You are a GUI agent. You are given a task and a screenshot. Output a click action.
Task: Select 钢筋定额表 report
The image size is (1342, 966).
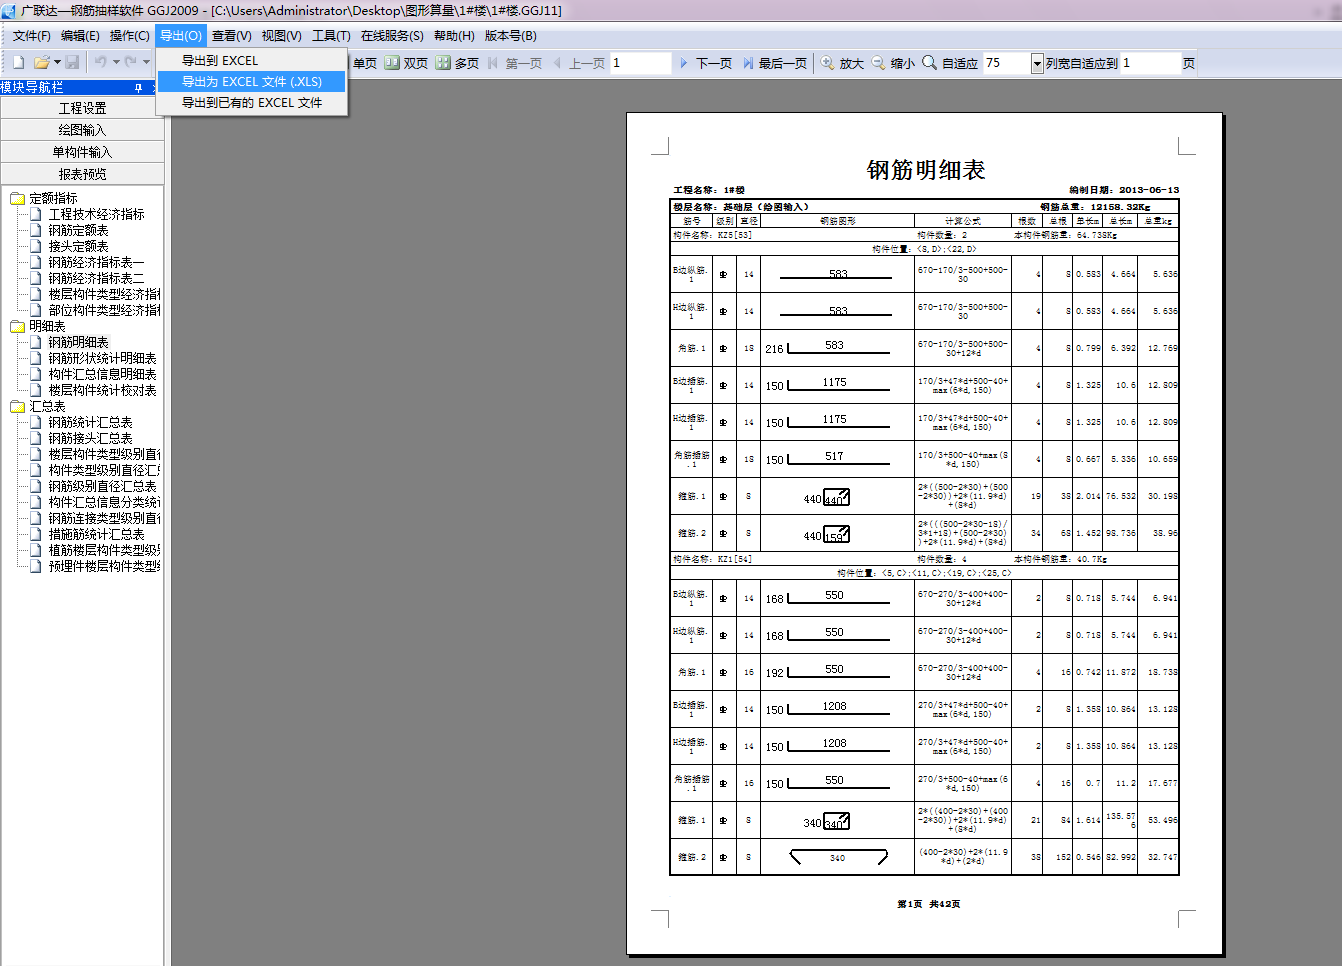[78, 231]
